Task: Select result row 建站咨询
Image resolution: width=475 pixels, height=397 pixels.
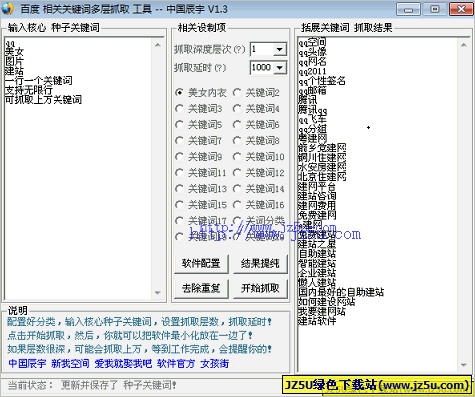Action: 317,196
